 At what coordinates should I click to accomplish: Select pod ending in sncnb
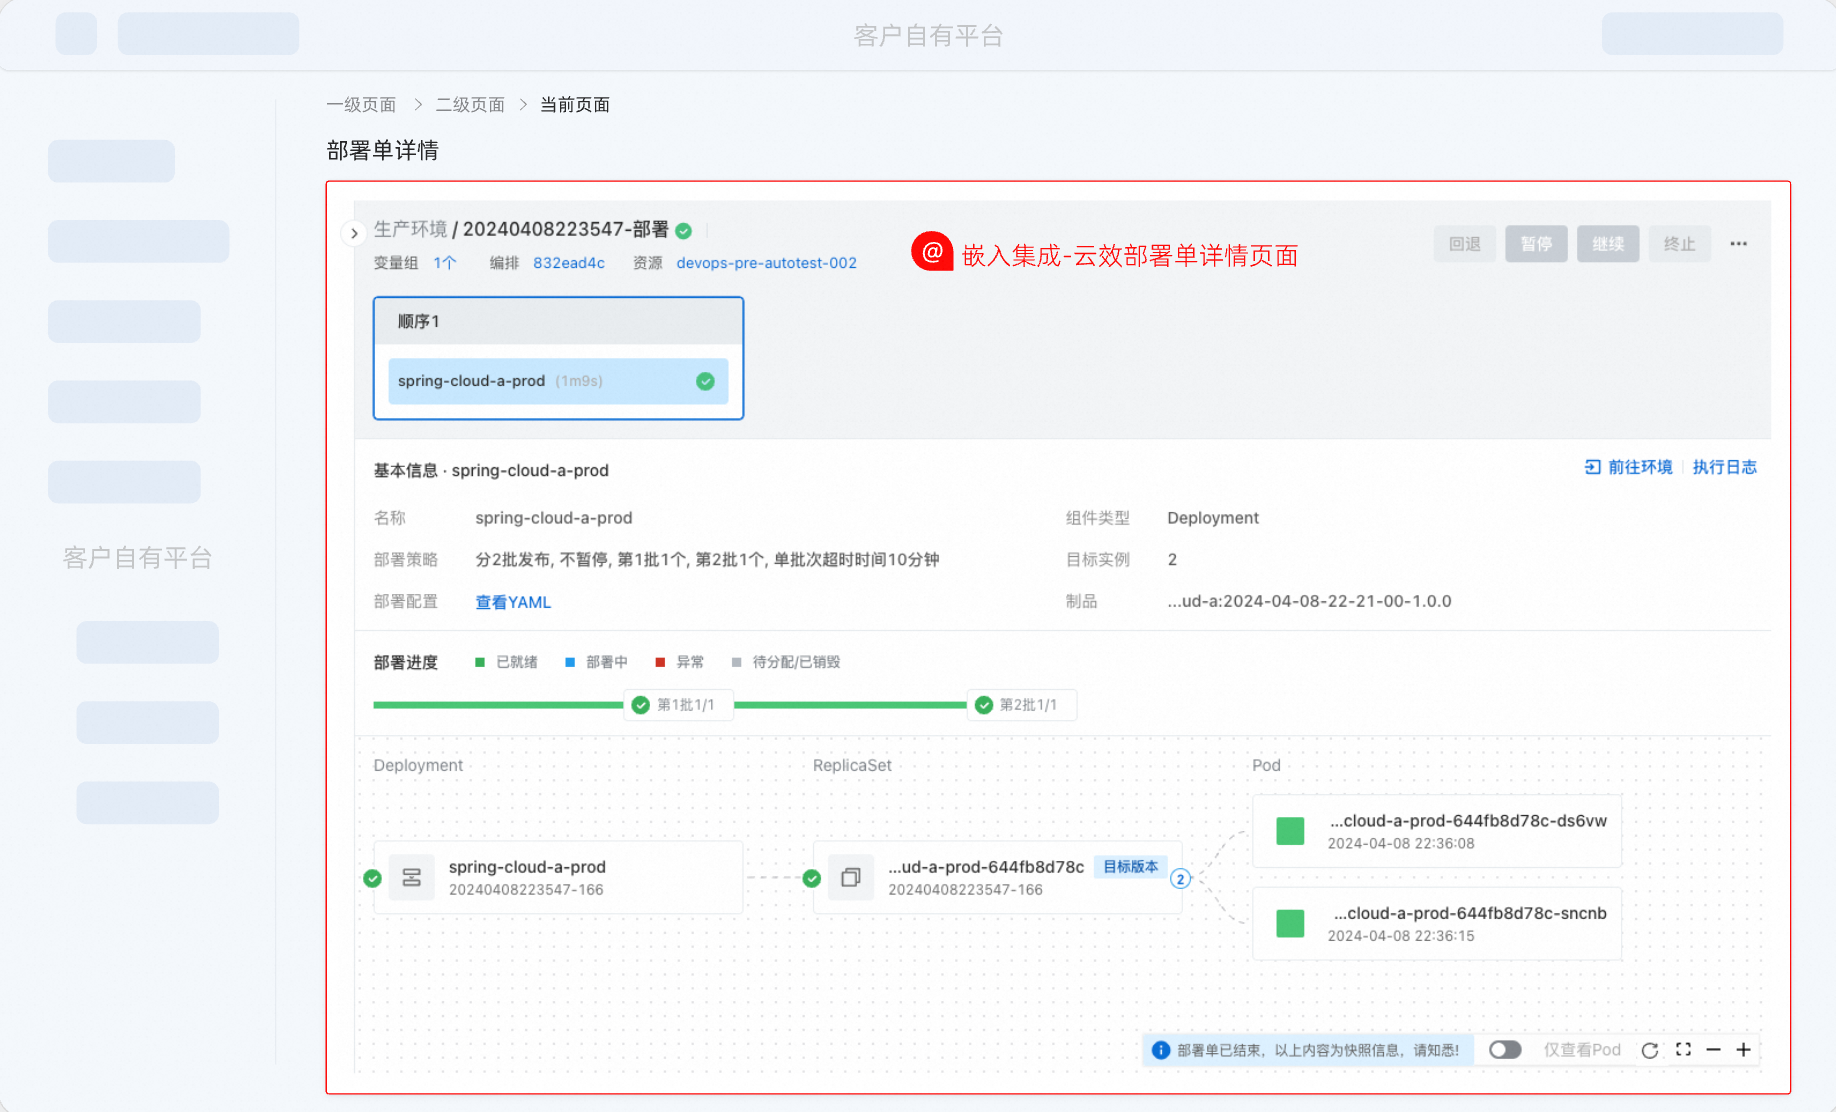click(1437, 924)
